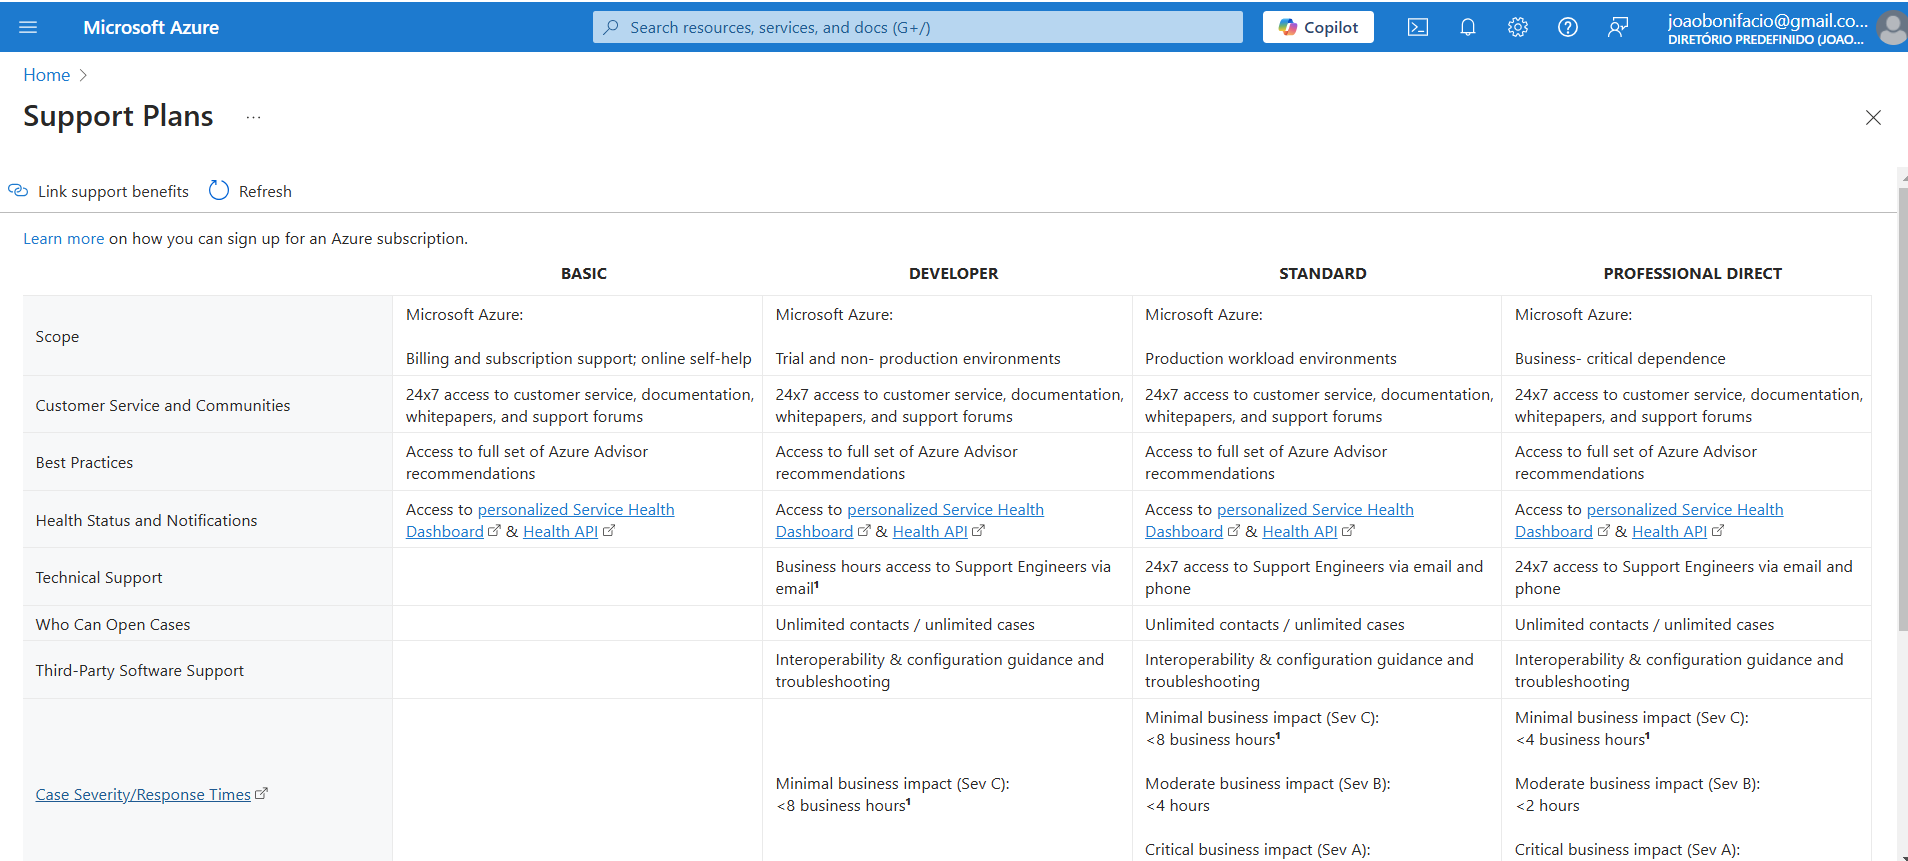Focus the search resources input field

coord(918,27)
